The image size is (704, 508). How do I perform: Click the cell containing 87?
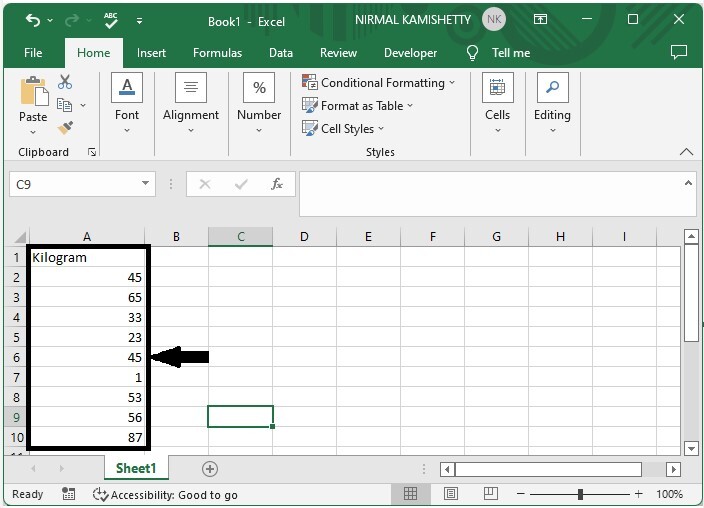[87, 437]
